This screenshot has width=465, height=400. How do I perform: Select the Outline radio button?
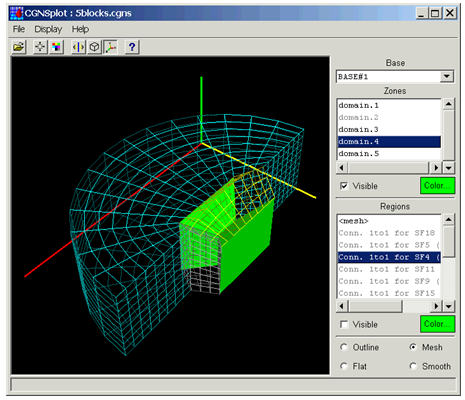pos(344,347)
